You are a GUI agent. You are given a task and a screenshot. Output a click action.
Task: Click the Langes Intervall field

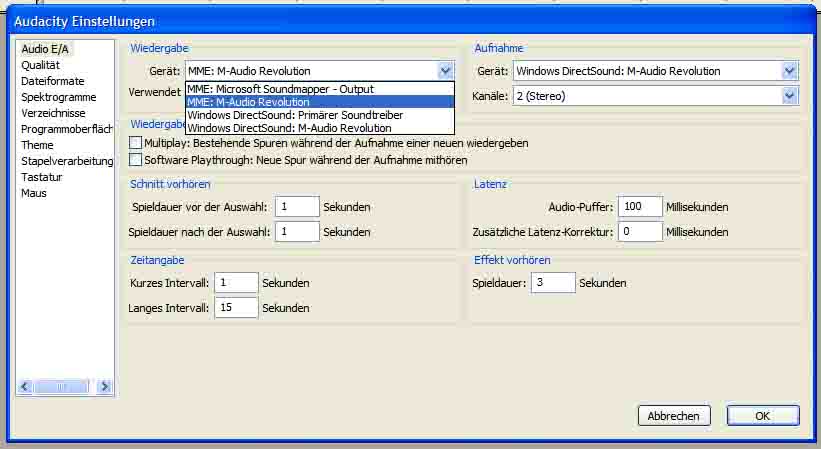pyautogui.click(x=235, y=308)
